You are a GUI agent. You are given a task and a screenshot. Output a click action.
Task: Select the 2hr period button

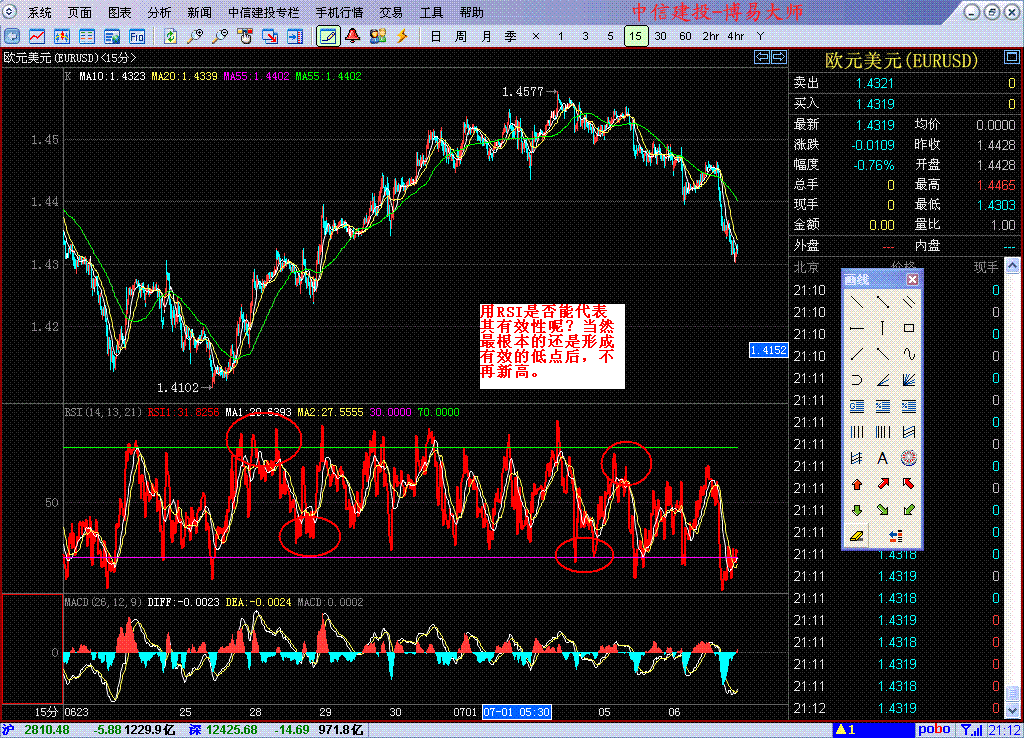click(x=711, y=37)
